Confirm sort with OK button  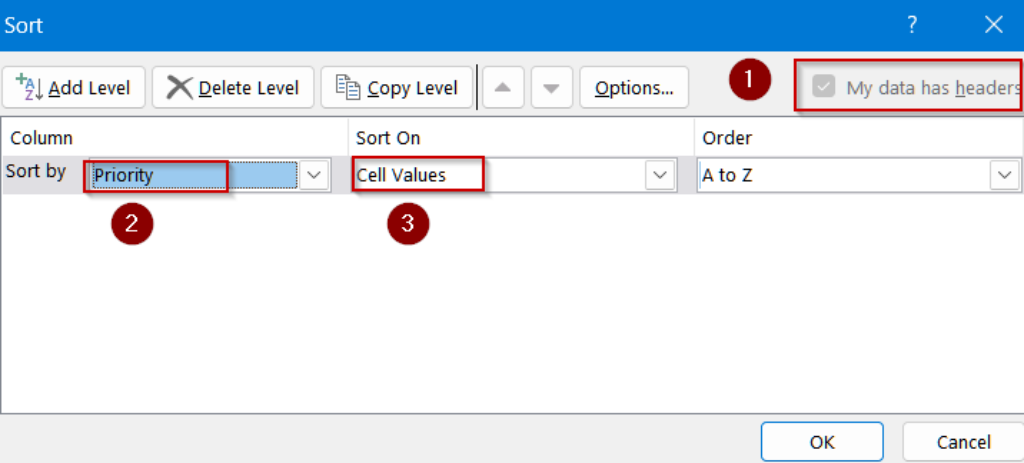click(x=822, y=442)
